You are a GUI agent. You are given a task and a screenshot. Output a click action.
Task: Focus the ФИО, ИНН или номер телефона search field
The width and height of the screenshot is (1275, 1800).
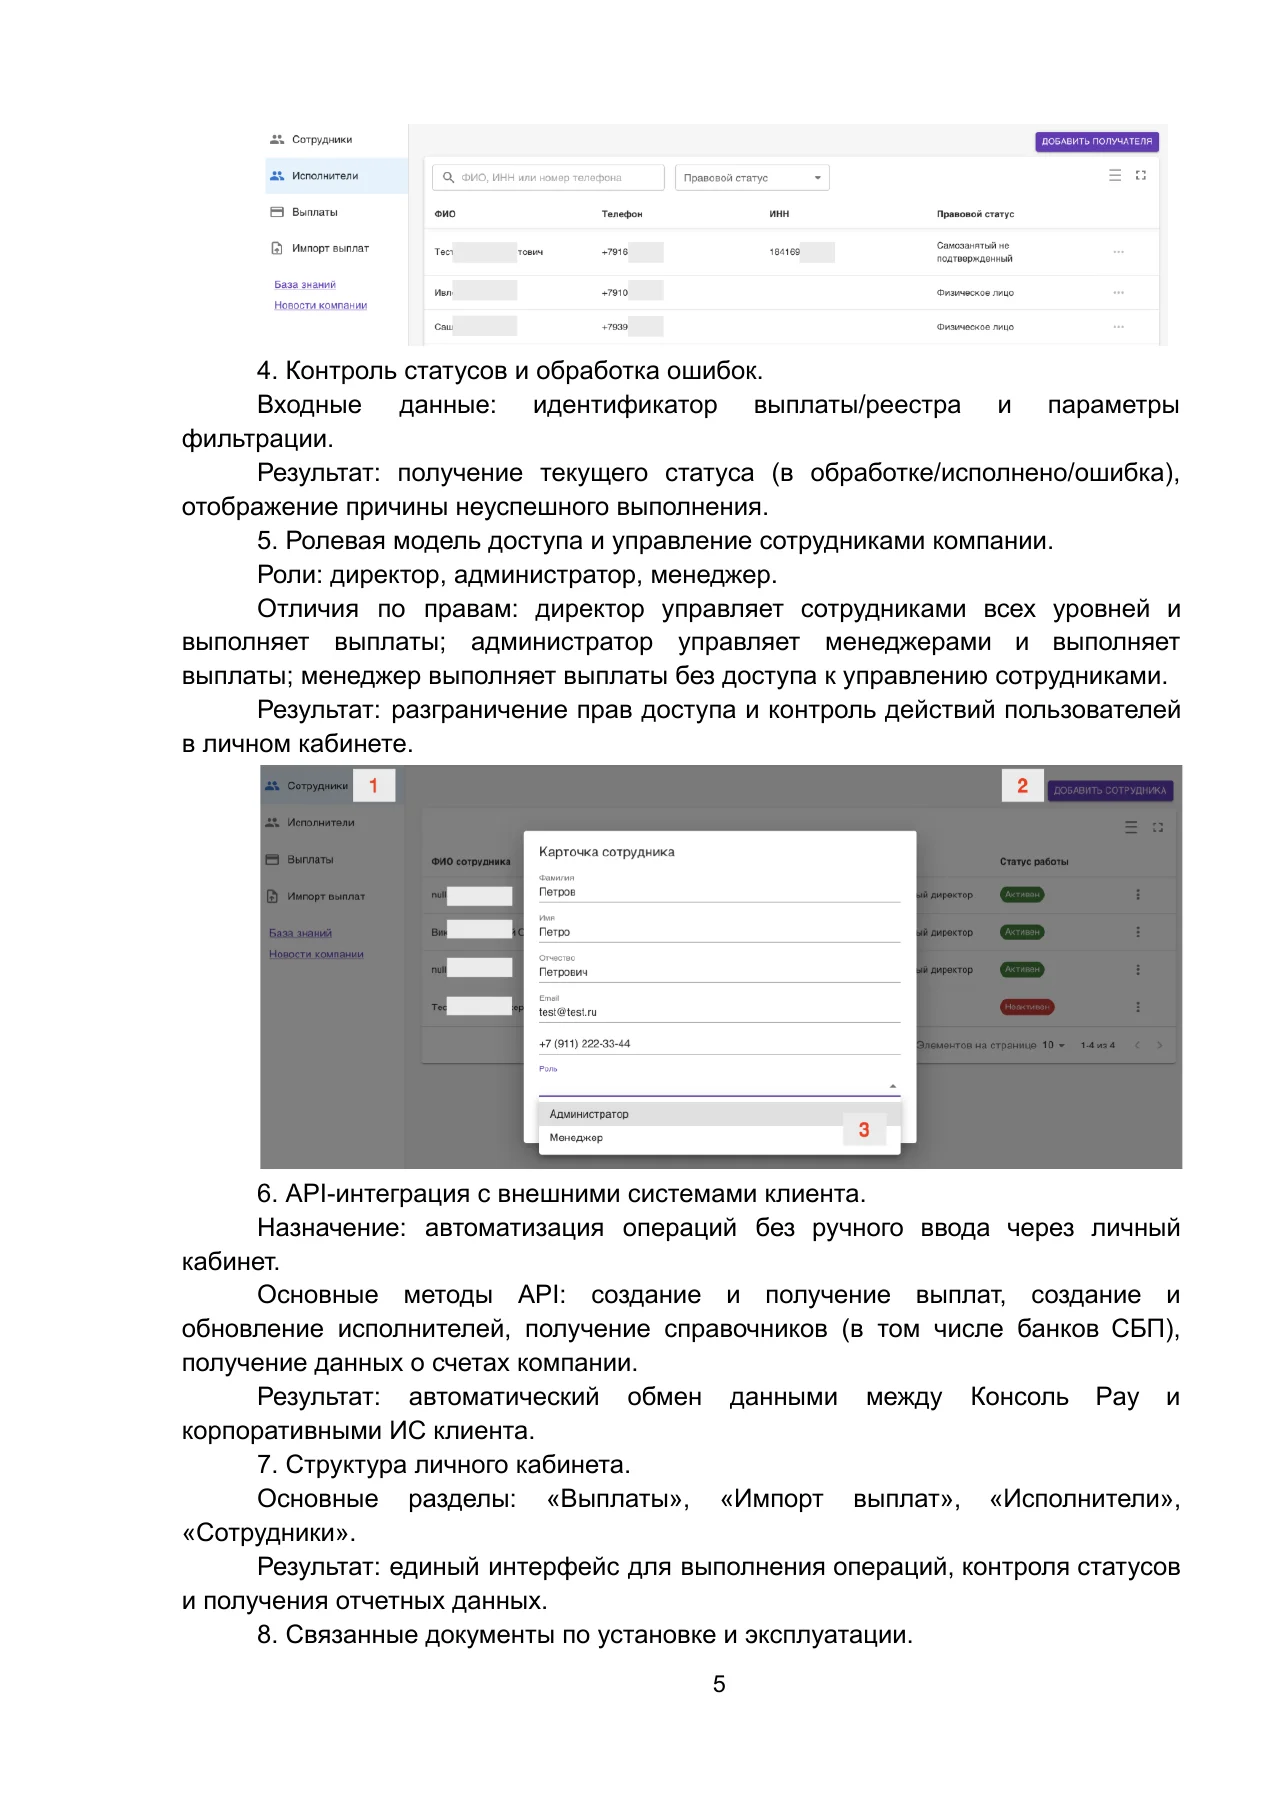548,178
